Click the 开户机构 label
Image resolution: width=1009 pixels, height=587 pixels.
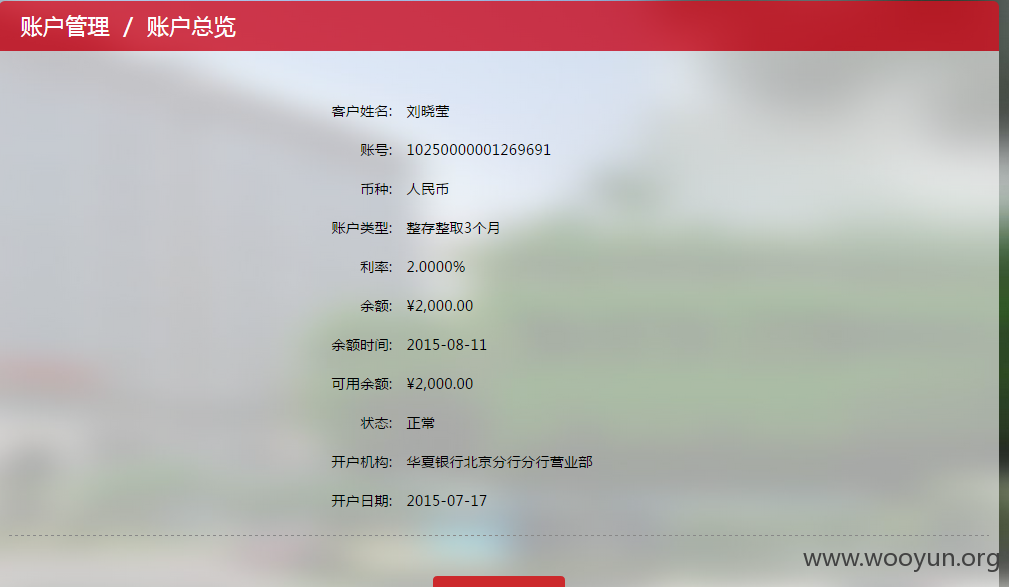pyautogui.click(x=362, y=462)
